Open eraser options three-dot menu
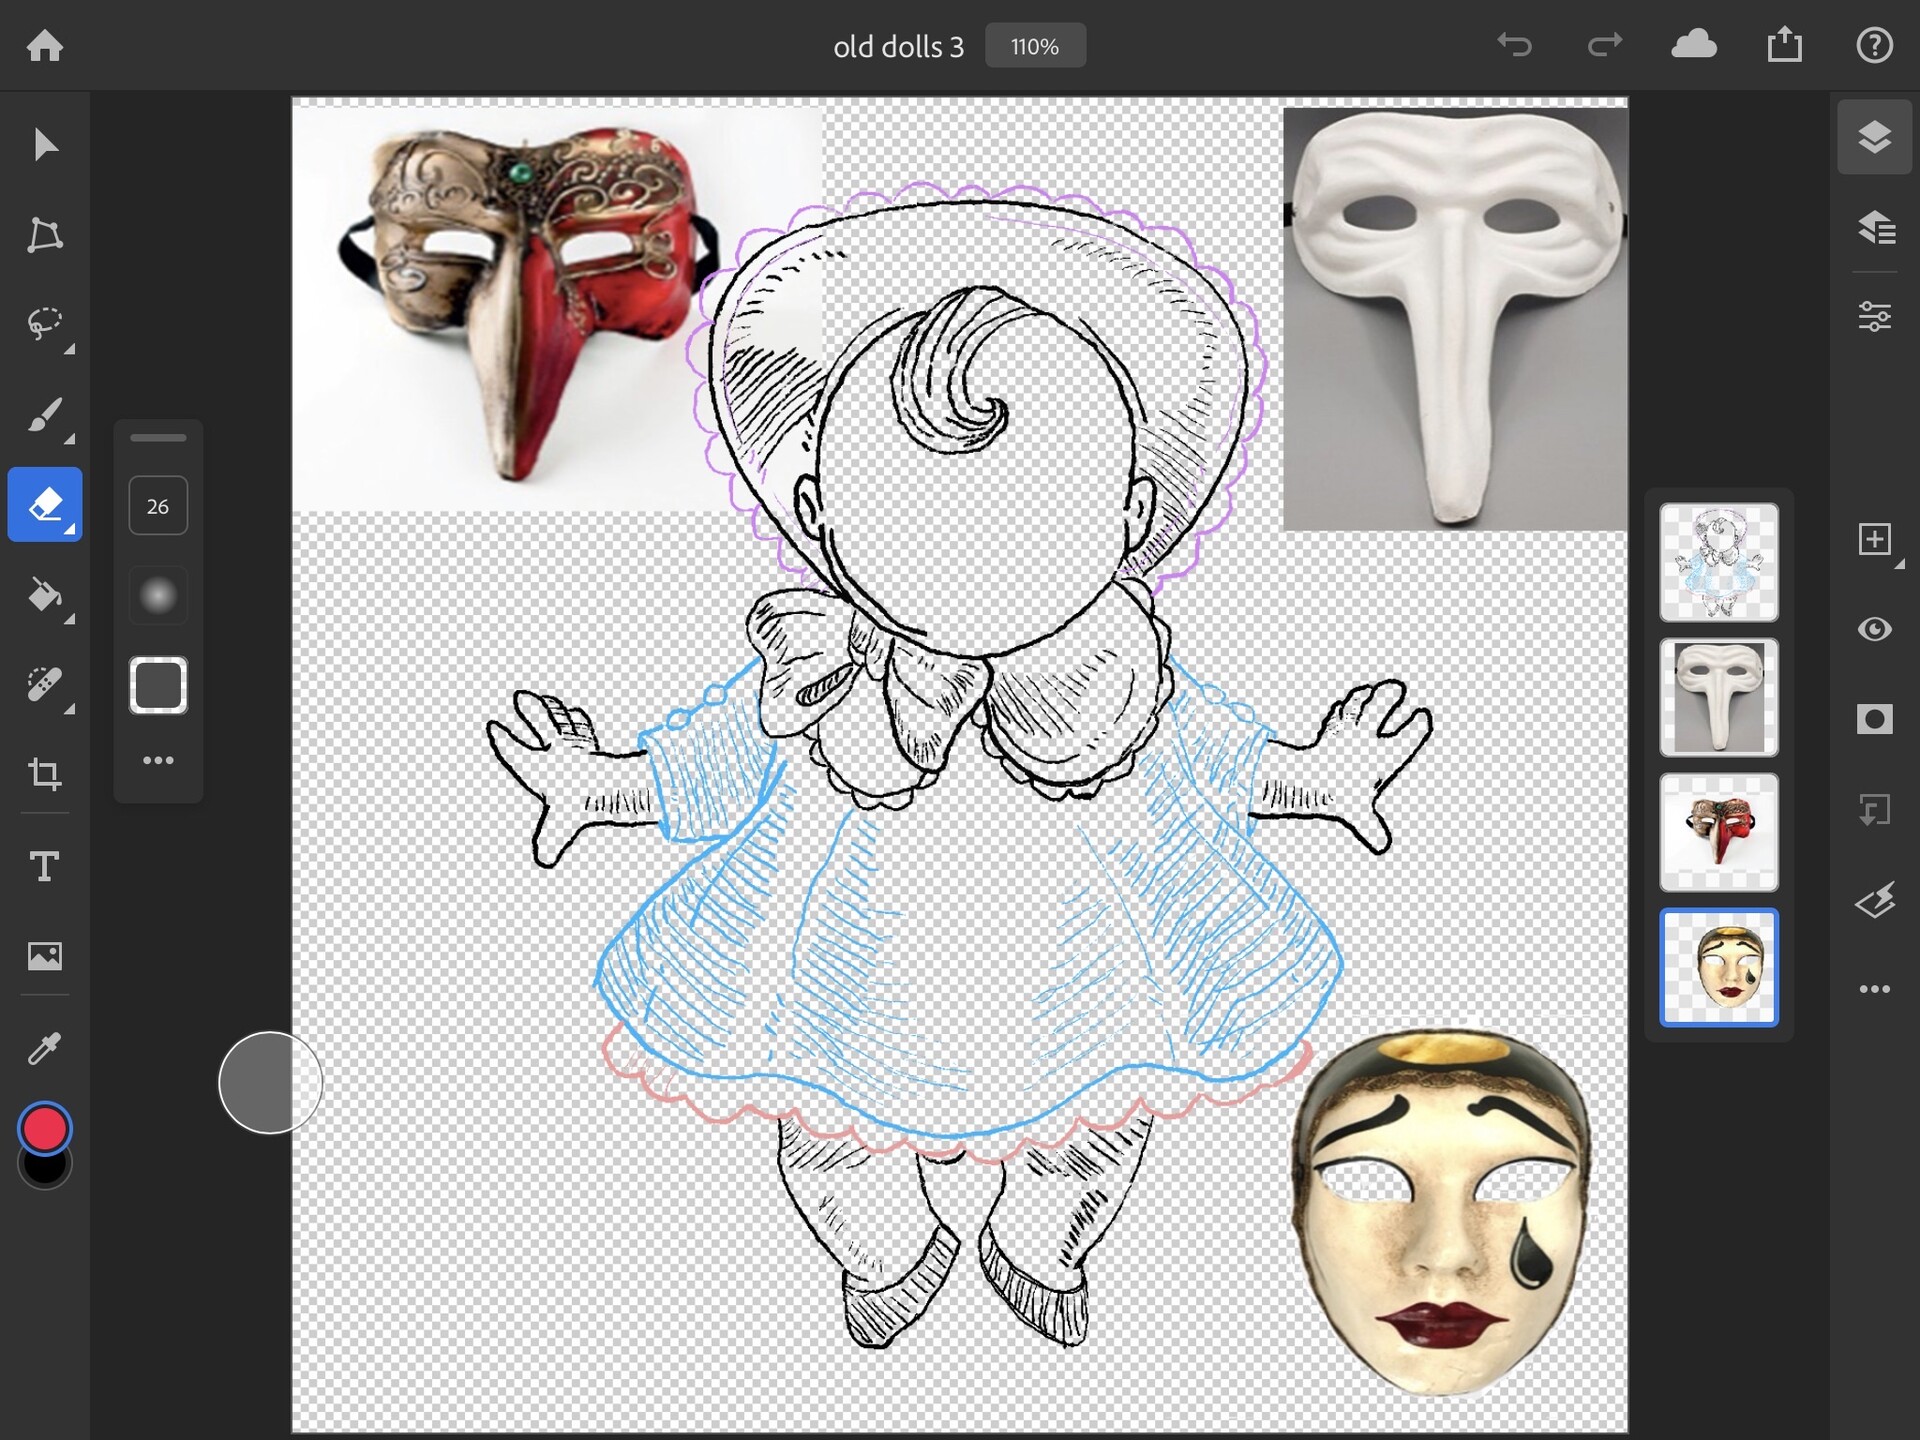The height and width of the screenshot is (1440, 1920). (x=158, y=761)
